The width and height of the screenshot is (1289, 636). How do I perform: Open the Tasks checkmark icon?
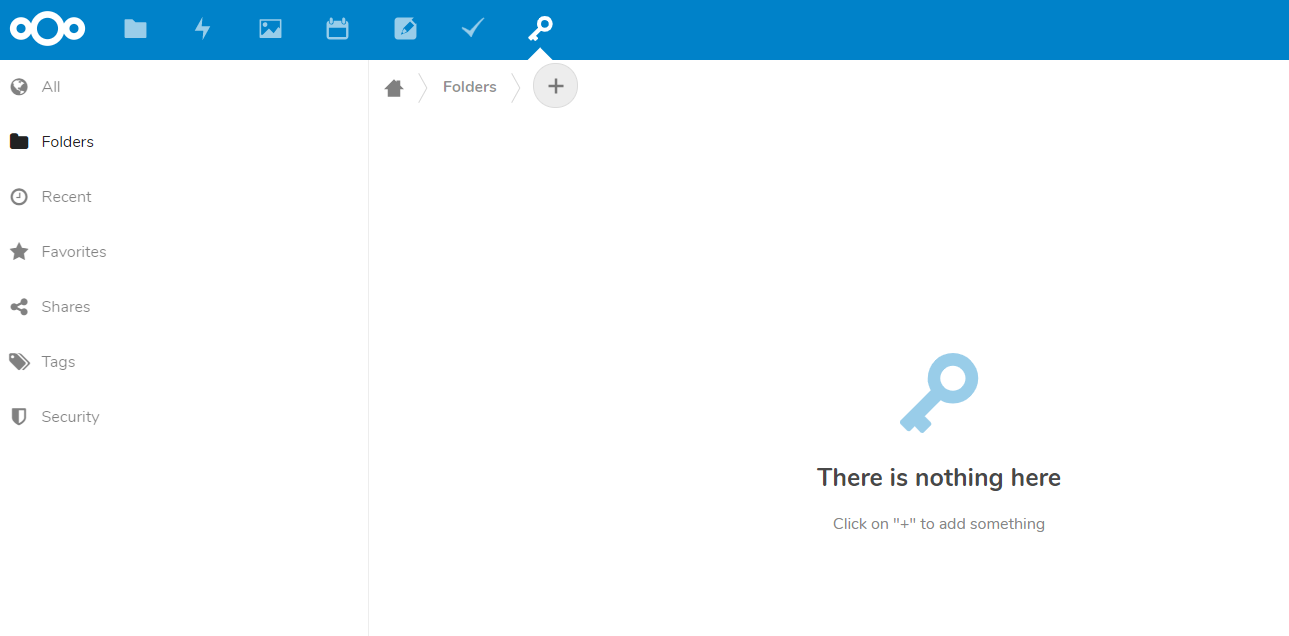473,29
